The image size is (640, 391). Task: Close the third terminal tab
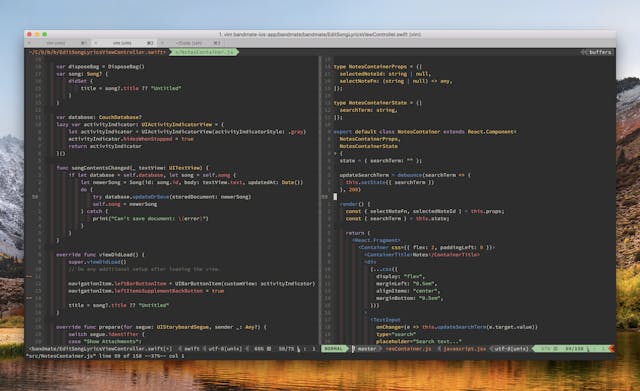point(162,43)
